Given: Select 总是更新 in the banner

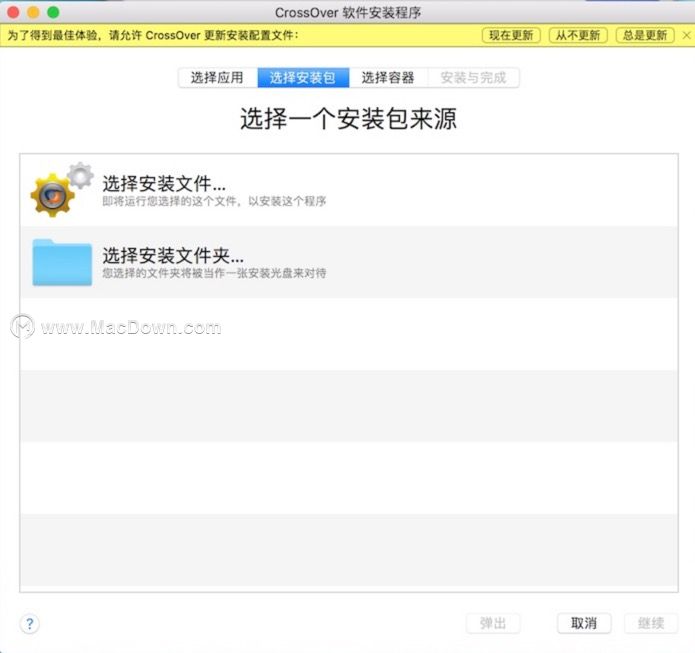Looking at the screenshot, I should click(x=645, y=35).
